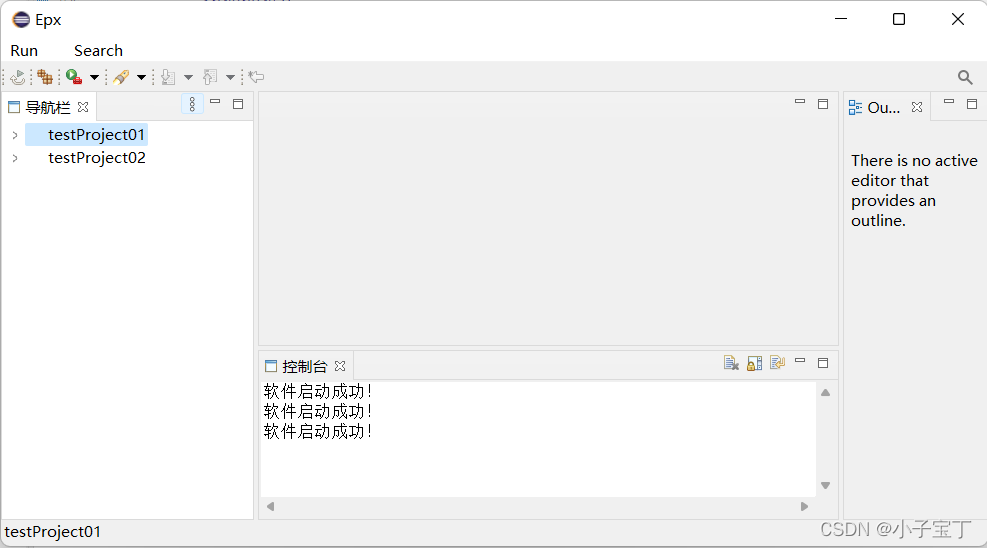This screenshot has height=548, width=987.
Task: Click the pen nib toolbar icon
Action: point(121,77)
